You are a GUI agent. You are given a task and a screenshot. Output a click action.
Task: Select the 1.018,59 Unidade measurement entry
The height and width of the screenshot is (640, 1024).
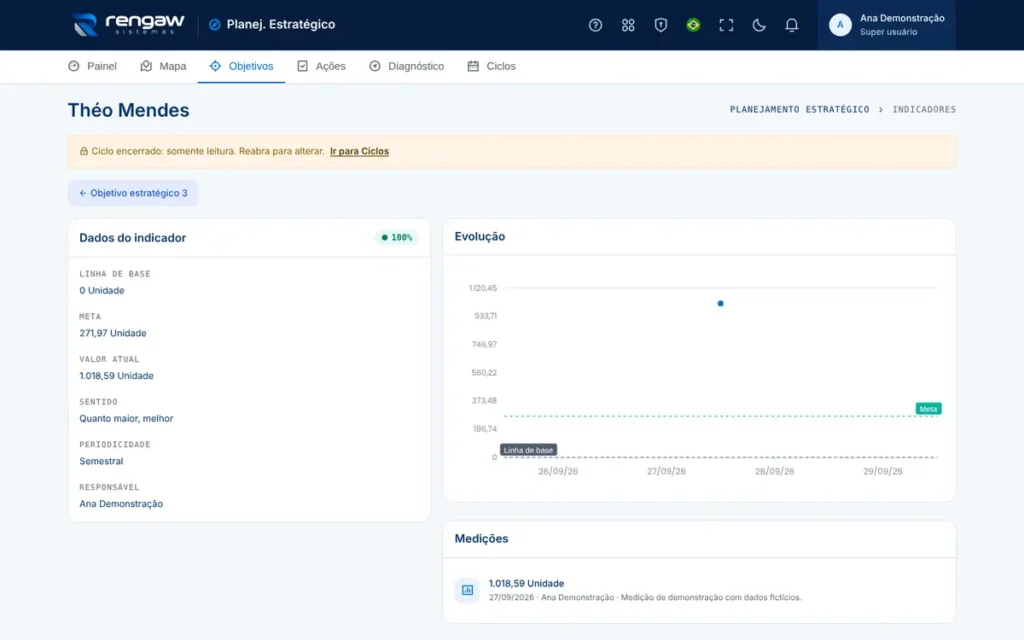(x=699, y=590)
